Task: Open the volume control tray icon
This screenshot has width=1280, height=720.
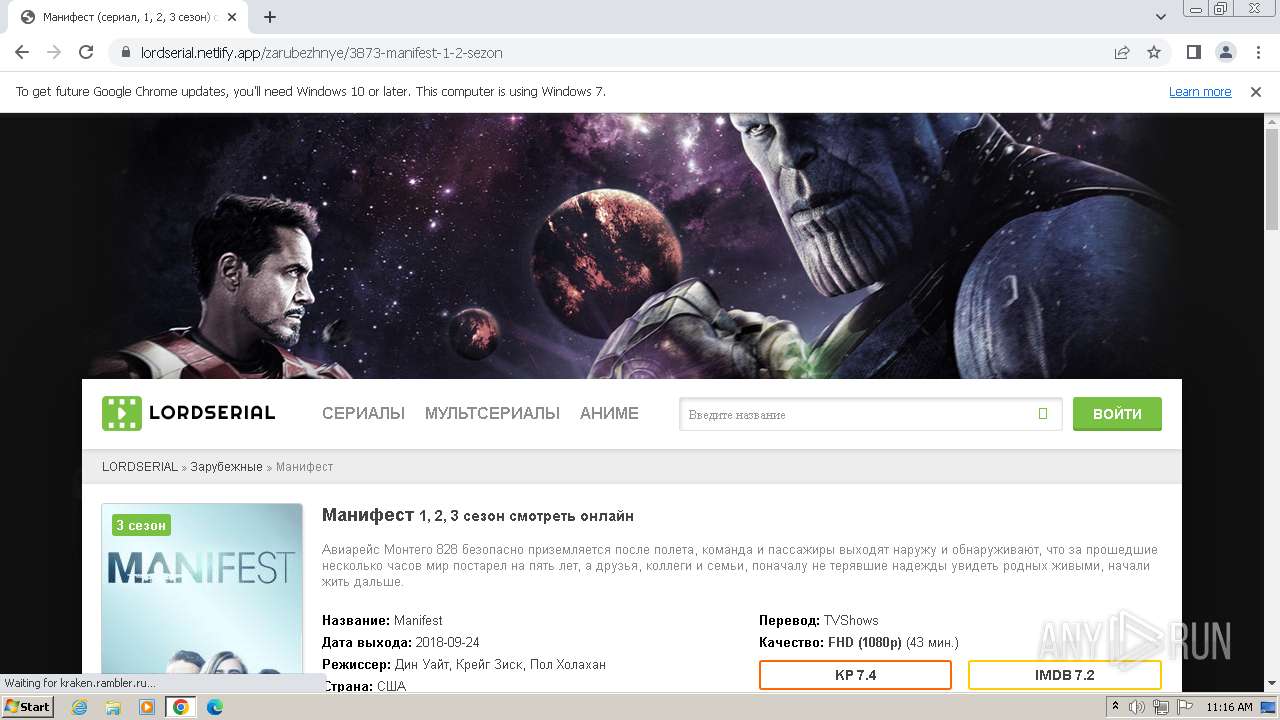Action: (1137, 707)
